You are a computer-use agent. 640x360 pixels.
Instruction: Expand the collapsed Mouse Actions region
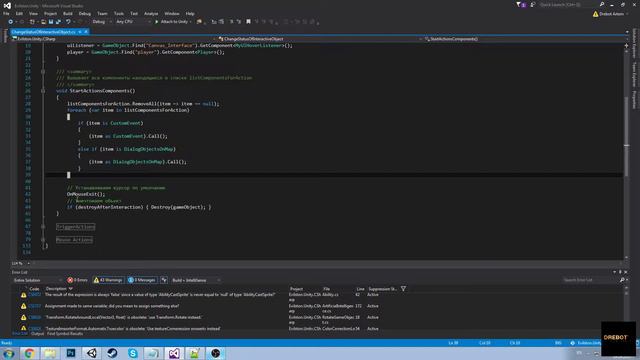coord(43,240)
